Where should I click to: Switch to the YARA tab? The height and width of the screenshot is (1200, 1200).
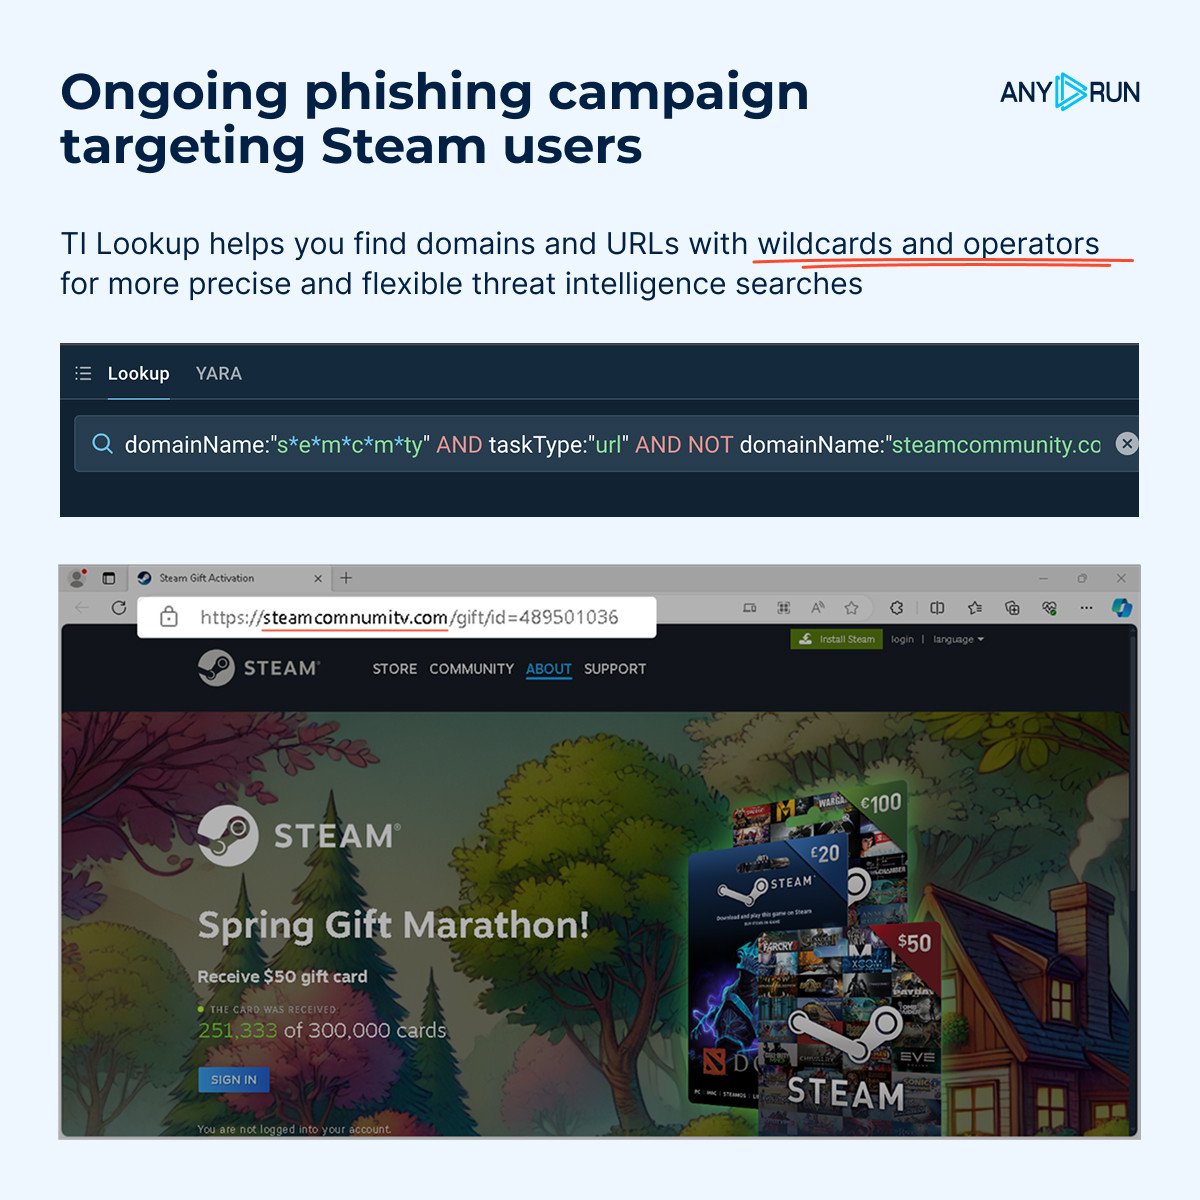point(219,373)
